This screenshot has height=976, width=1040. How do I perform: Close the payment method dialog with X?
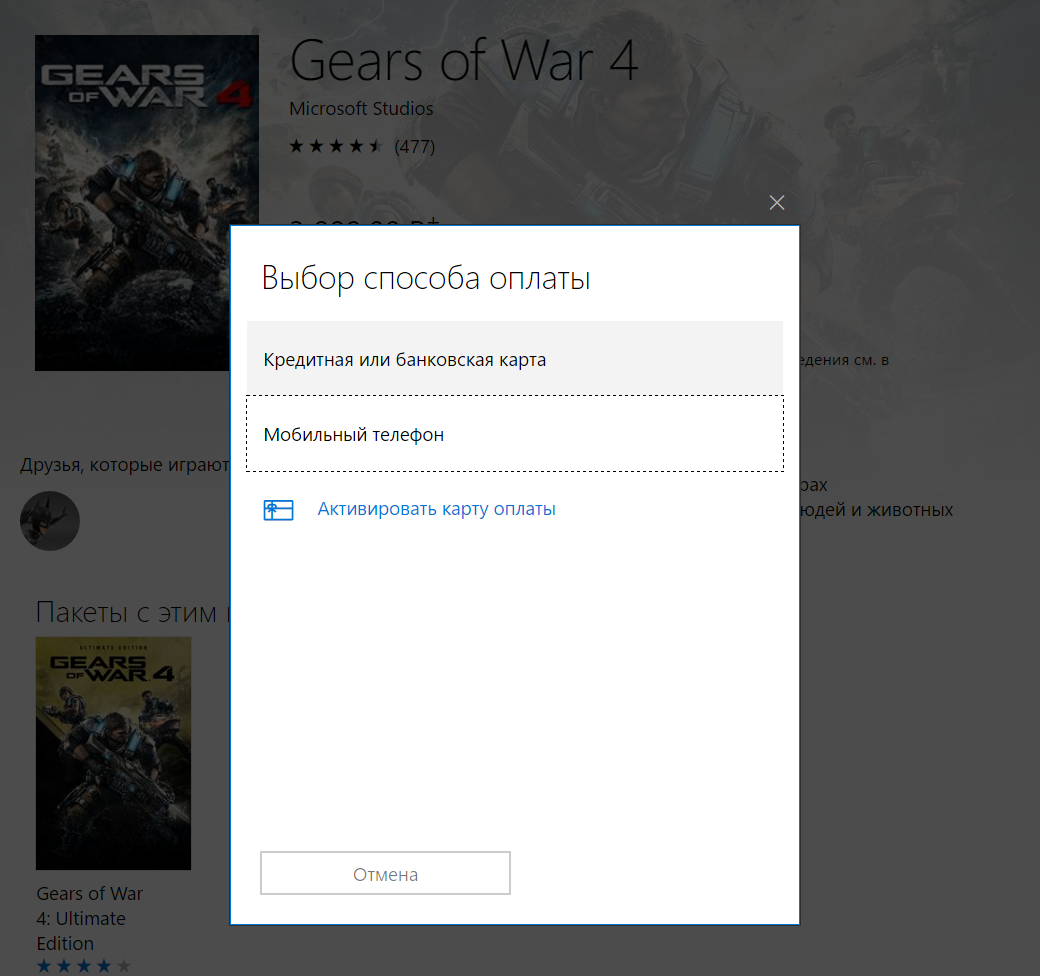pyautogui.click(x=777, y=203)
